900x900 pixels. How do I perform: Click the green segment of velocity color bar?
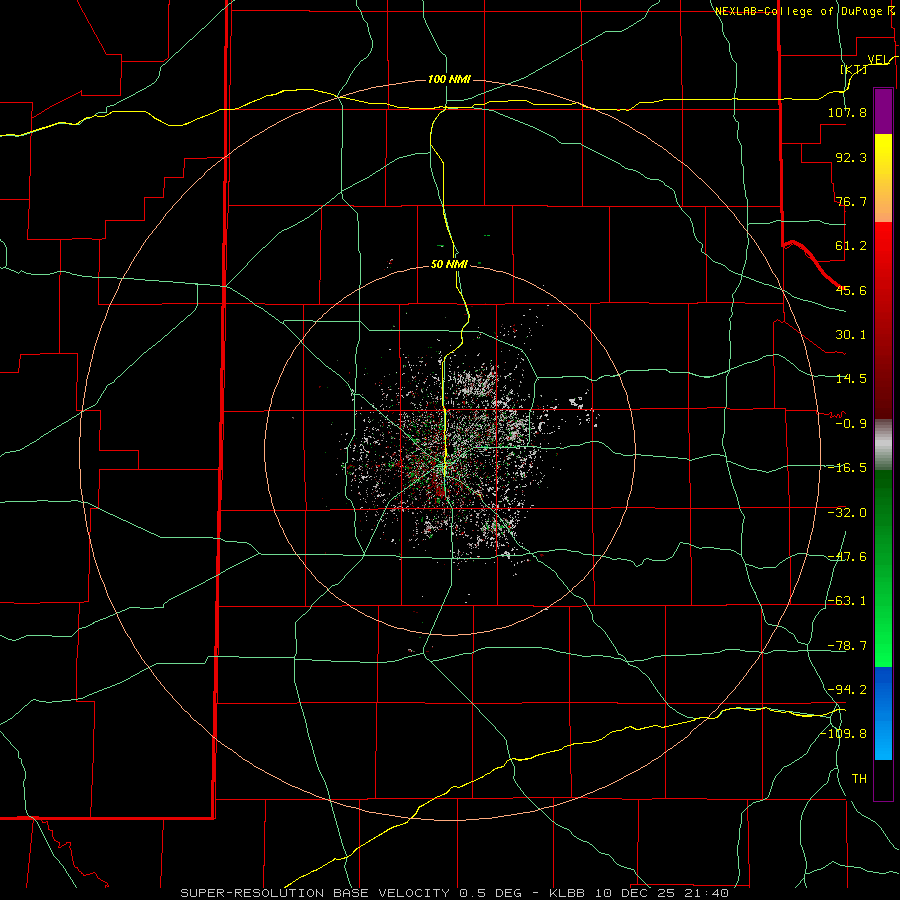point(883,568)
